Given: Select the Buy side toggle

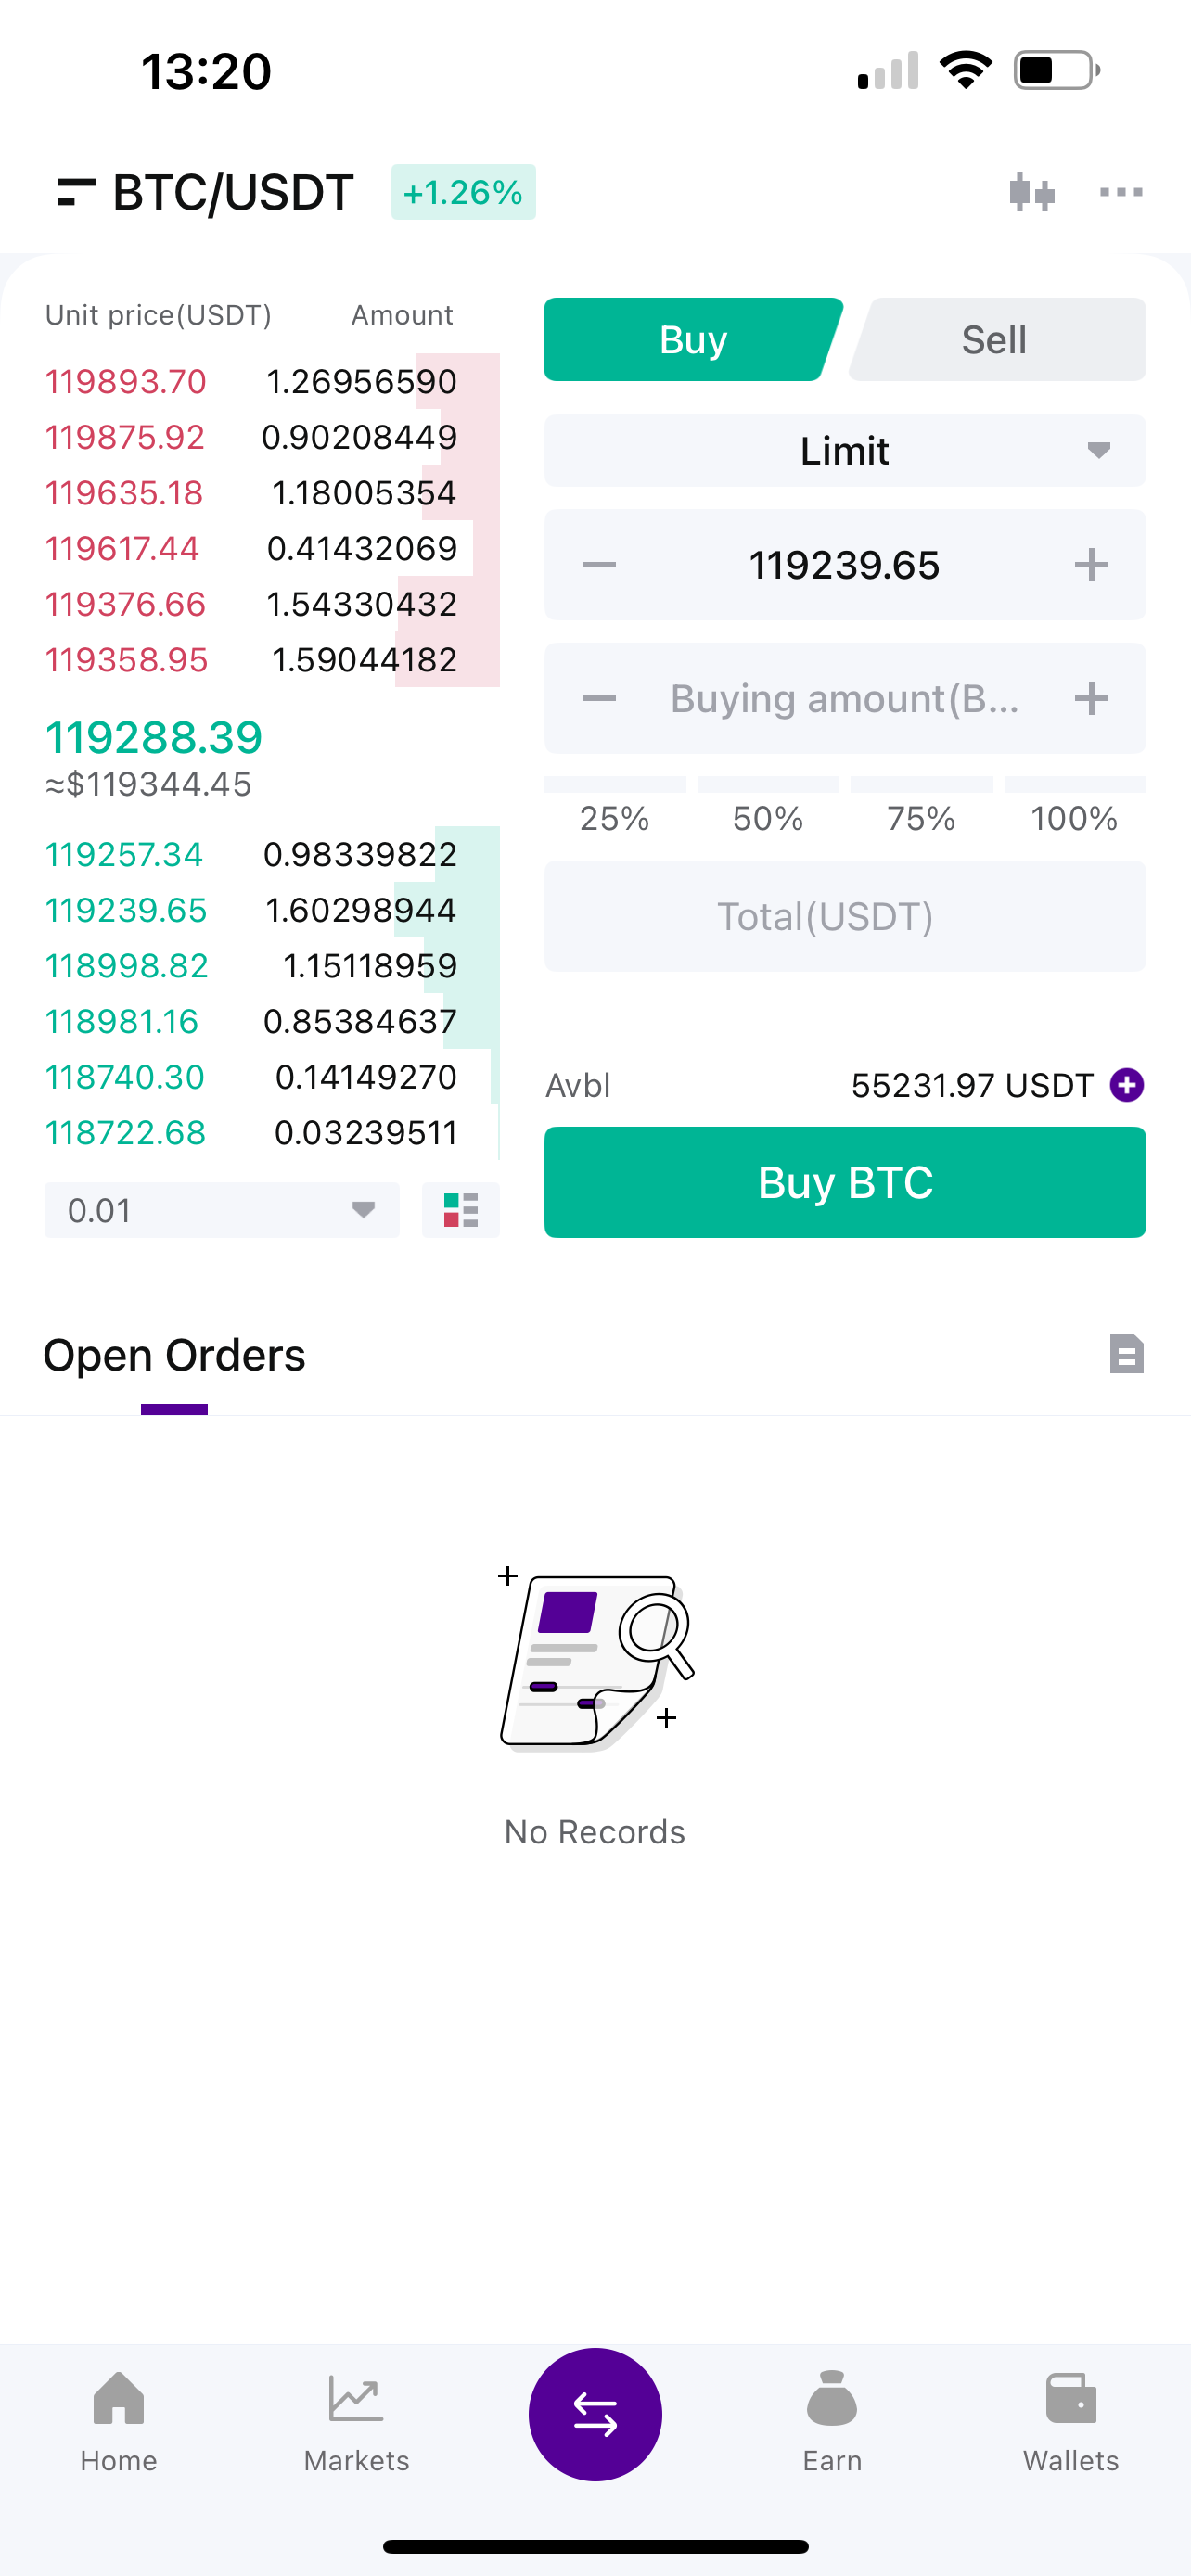Looking at the screenshot, I should (692, 340).
